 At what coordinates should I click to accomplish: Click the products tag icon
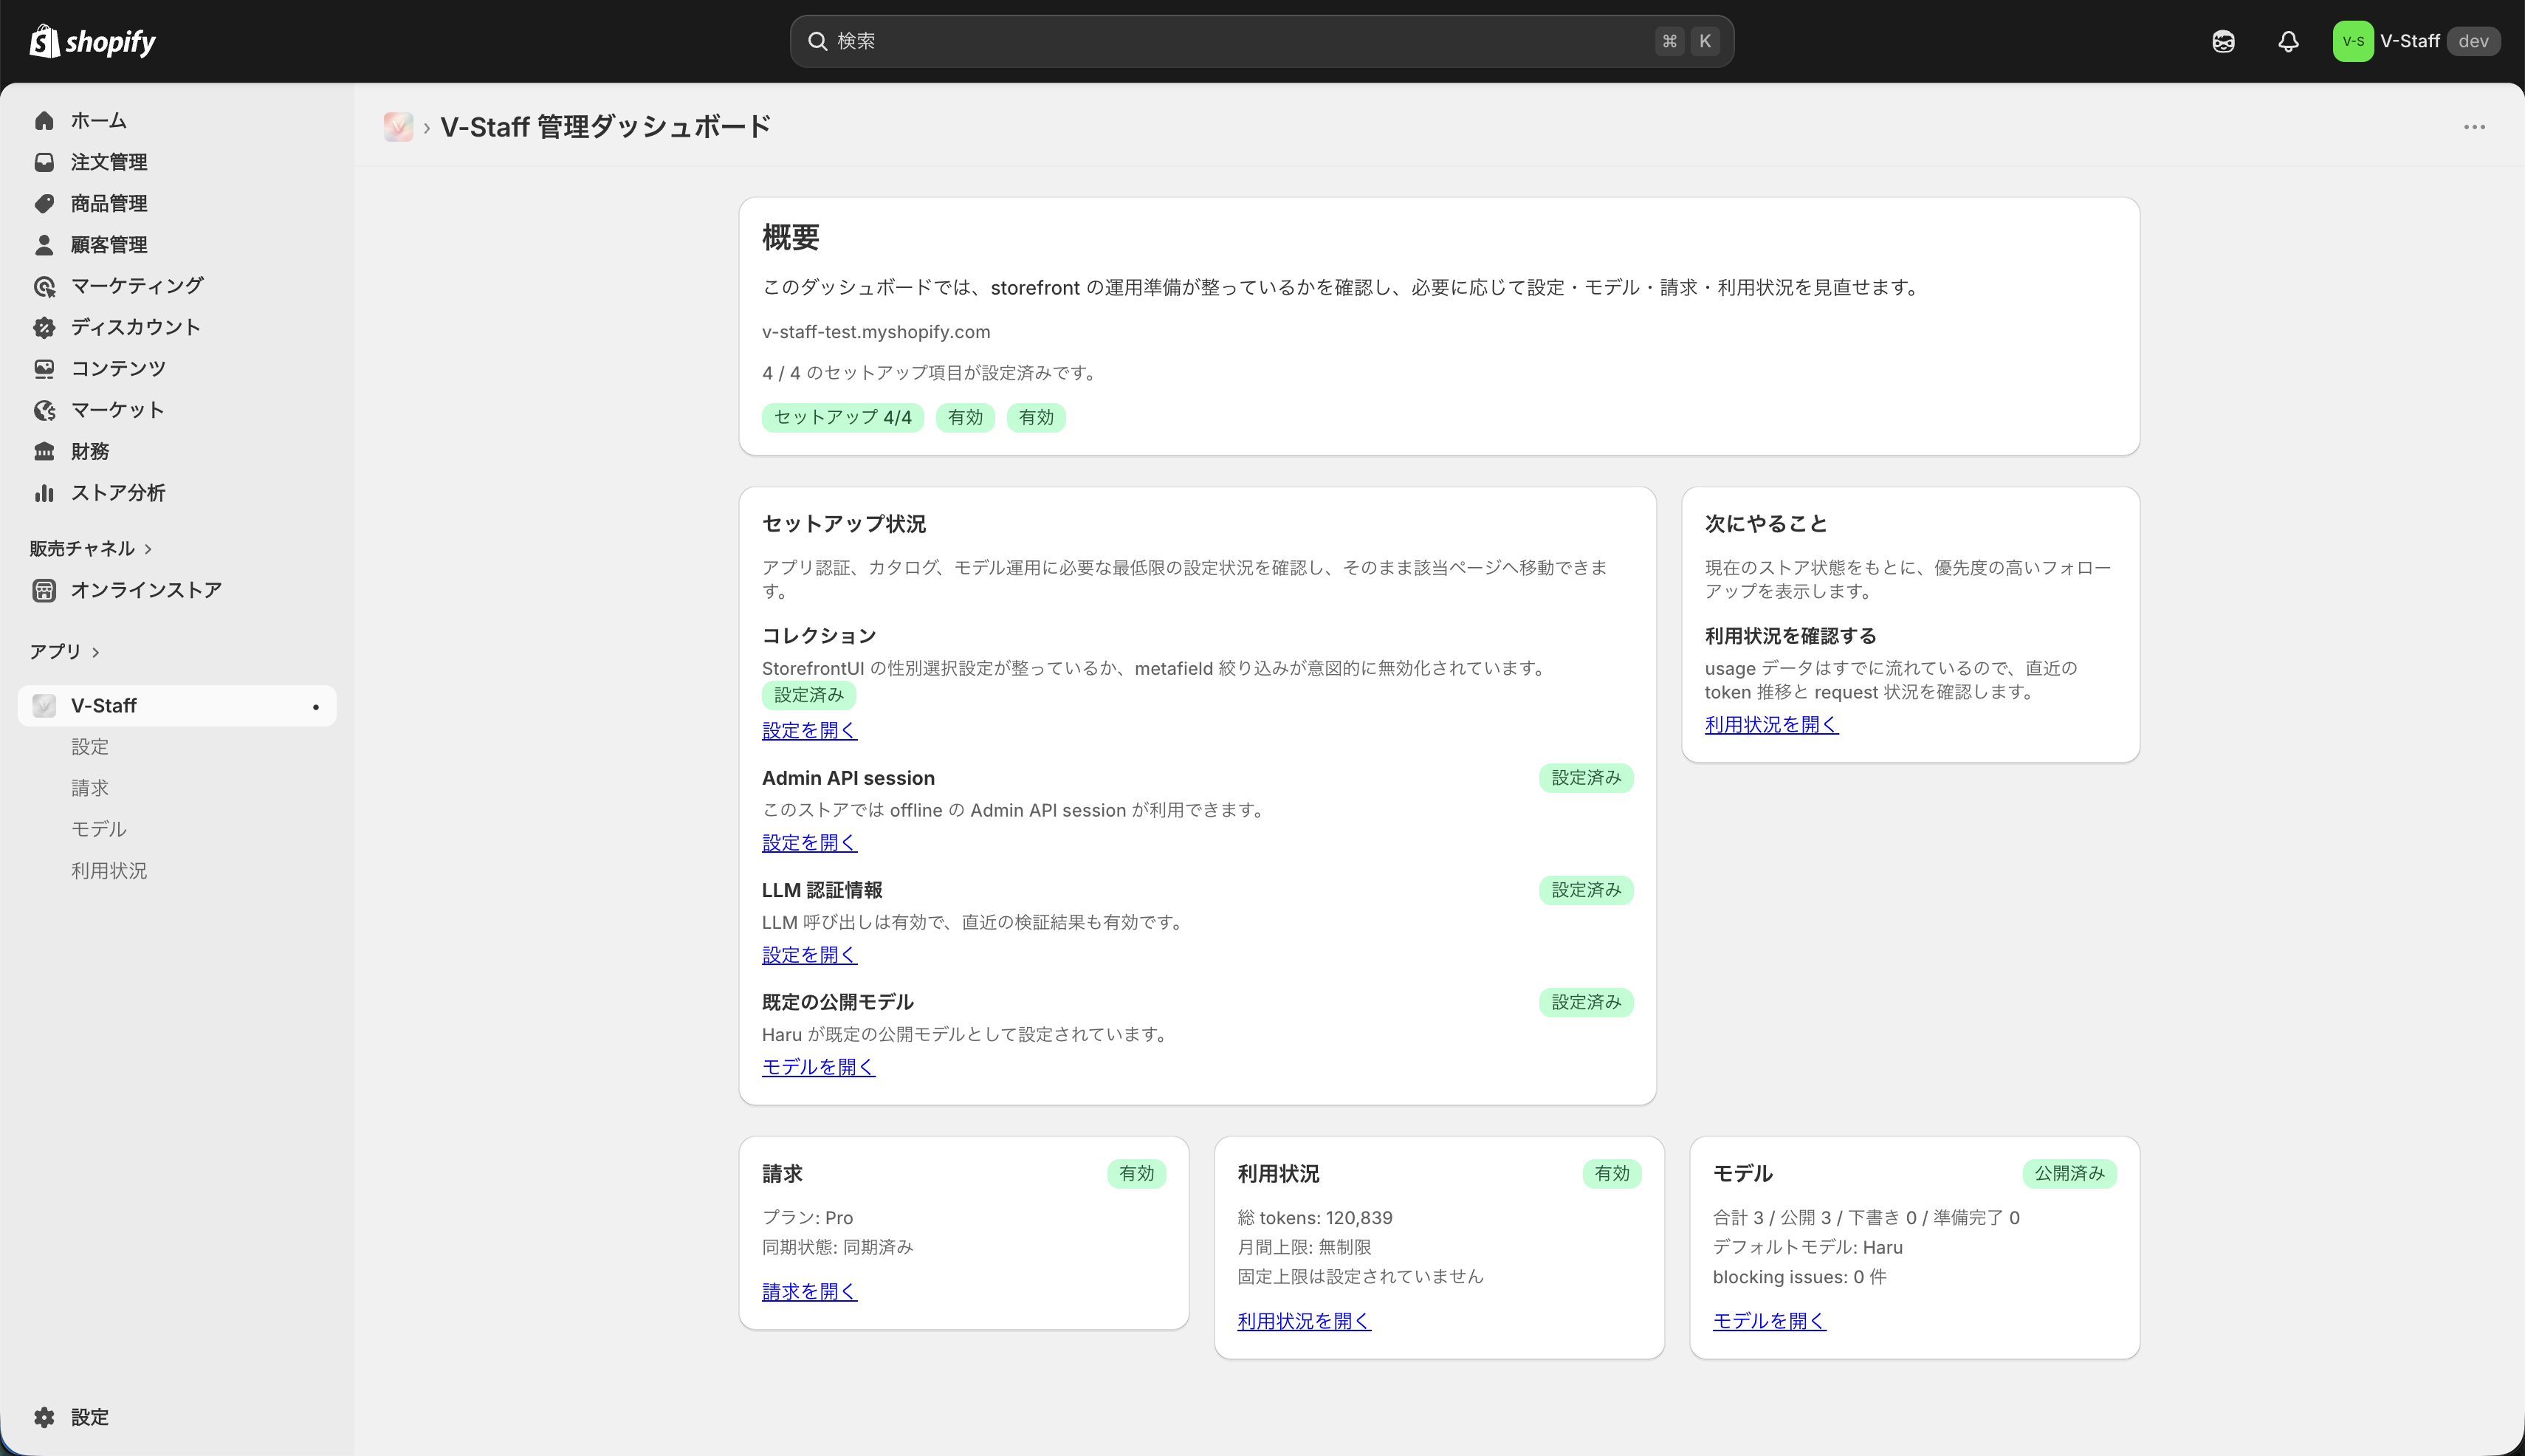coord(44,203)
